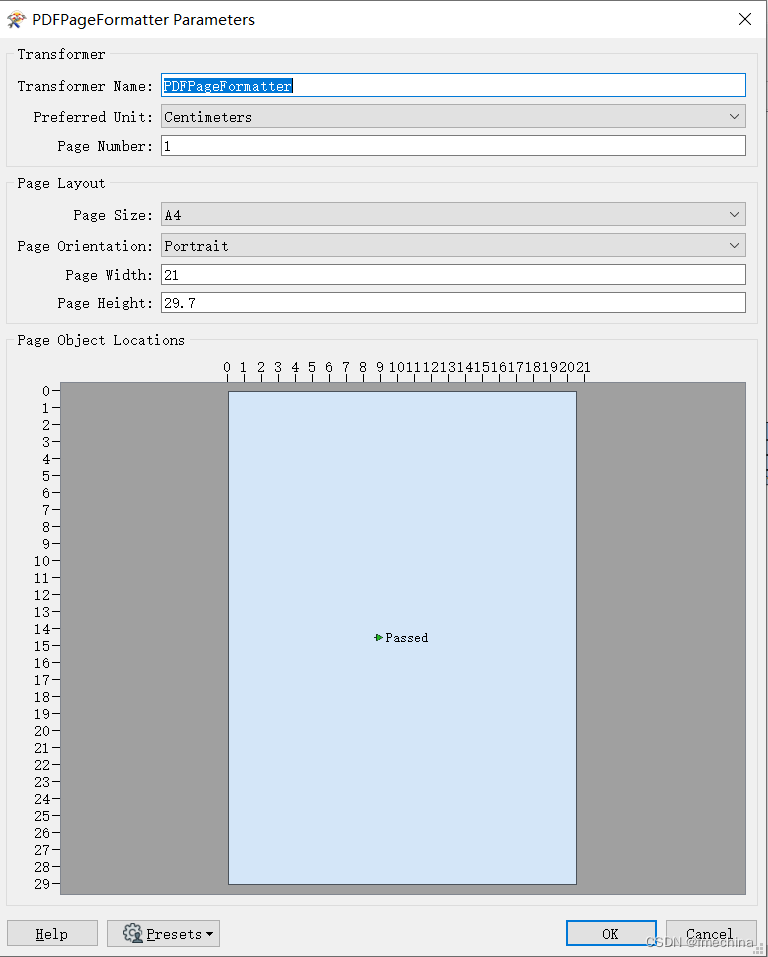Click the Page Layout group heading
Screen dimensions: 768x957
61,183
